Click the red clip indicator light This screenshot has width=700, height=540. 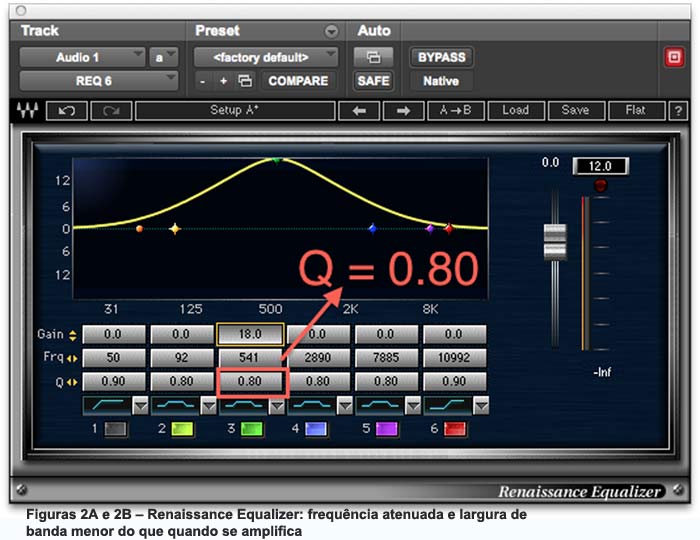point(600,185)
